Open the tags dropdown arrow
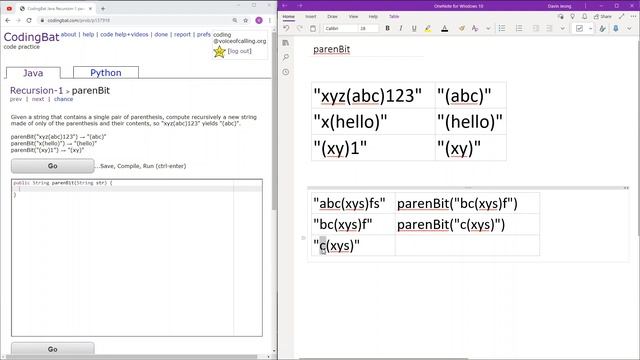Screen dimensions: 640x360 click(x=590, y=29)
